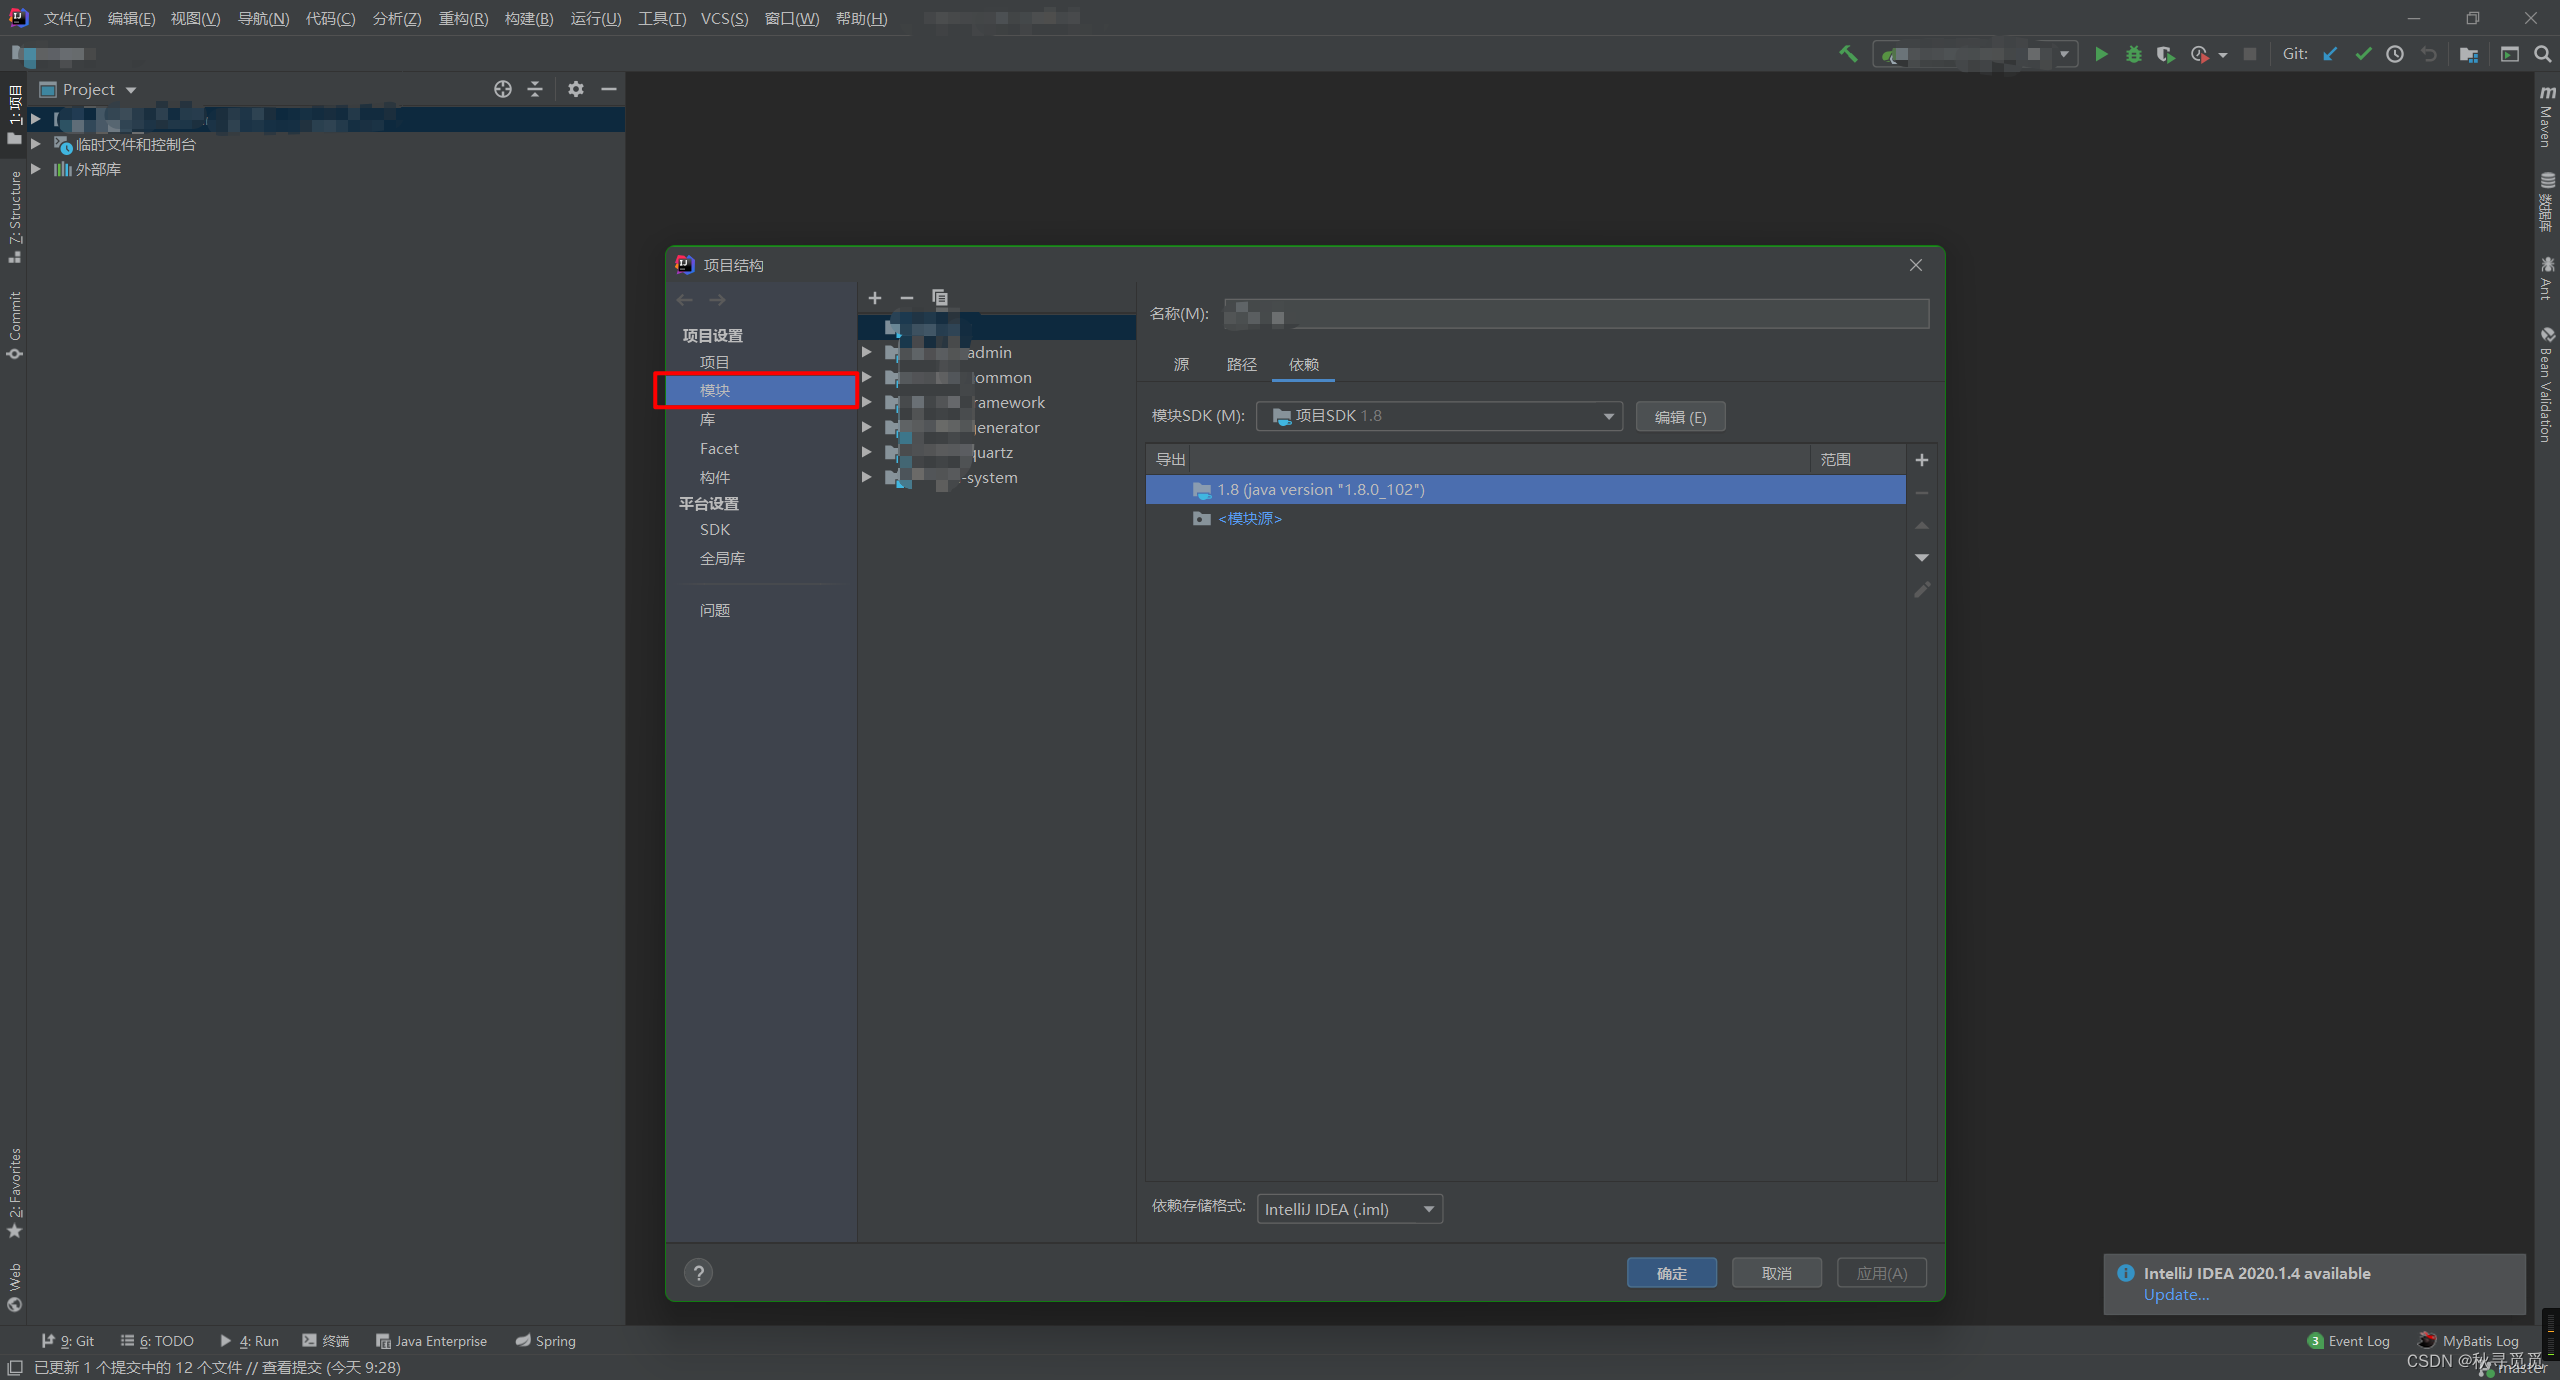Click the copy module icon
The height and width of the screenshot is (1380, 2560).
coord(939,298)
